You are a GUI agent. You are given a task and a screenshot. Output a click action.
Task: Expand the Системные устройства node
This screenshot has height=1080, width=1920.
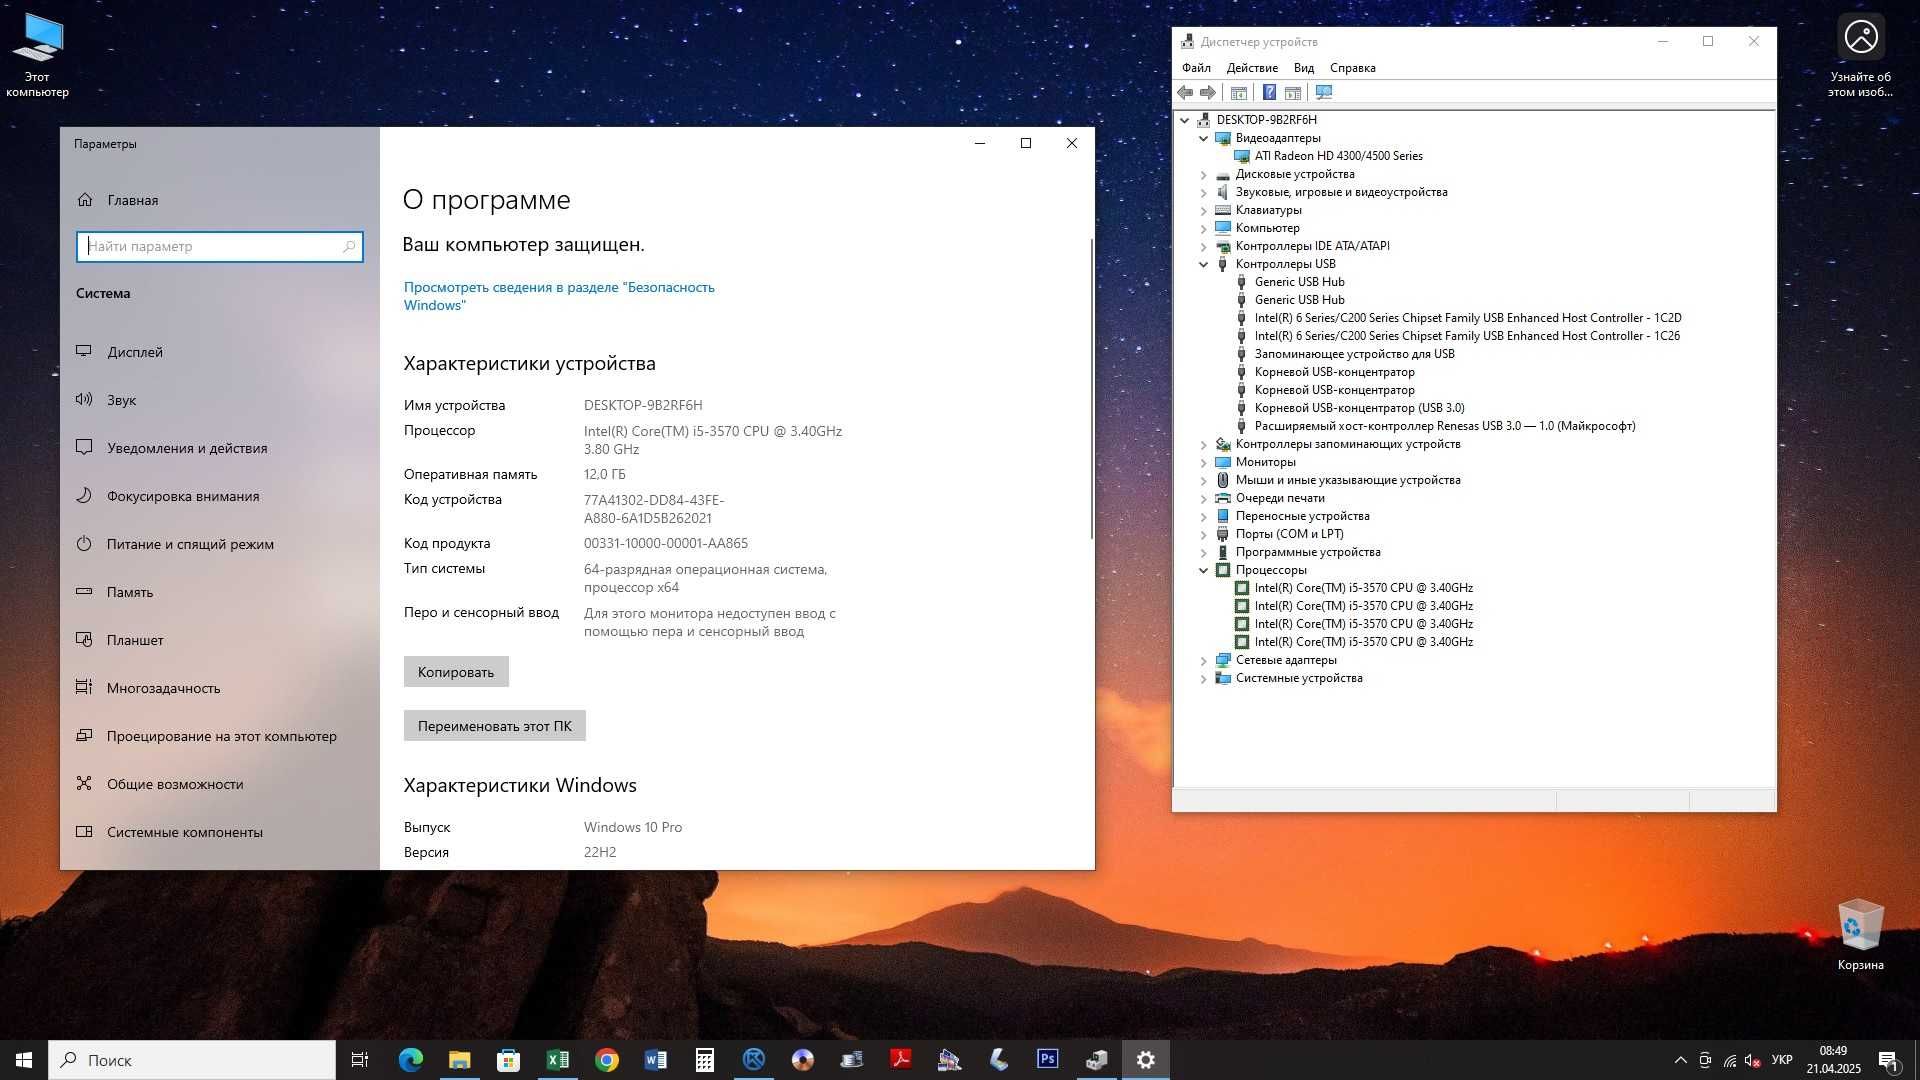(1204, 678)
